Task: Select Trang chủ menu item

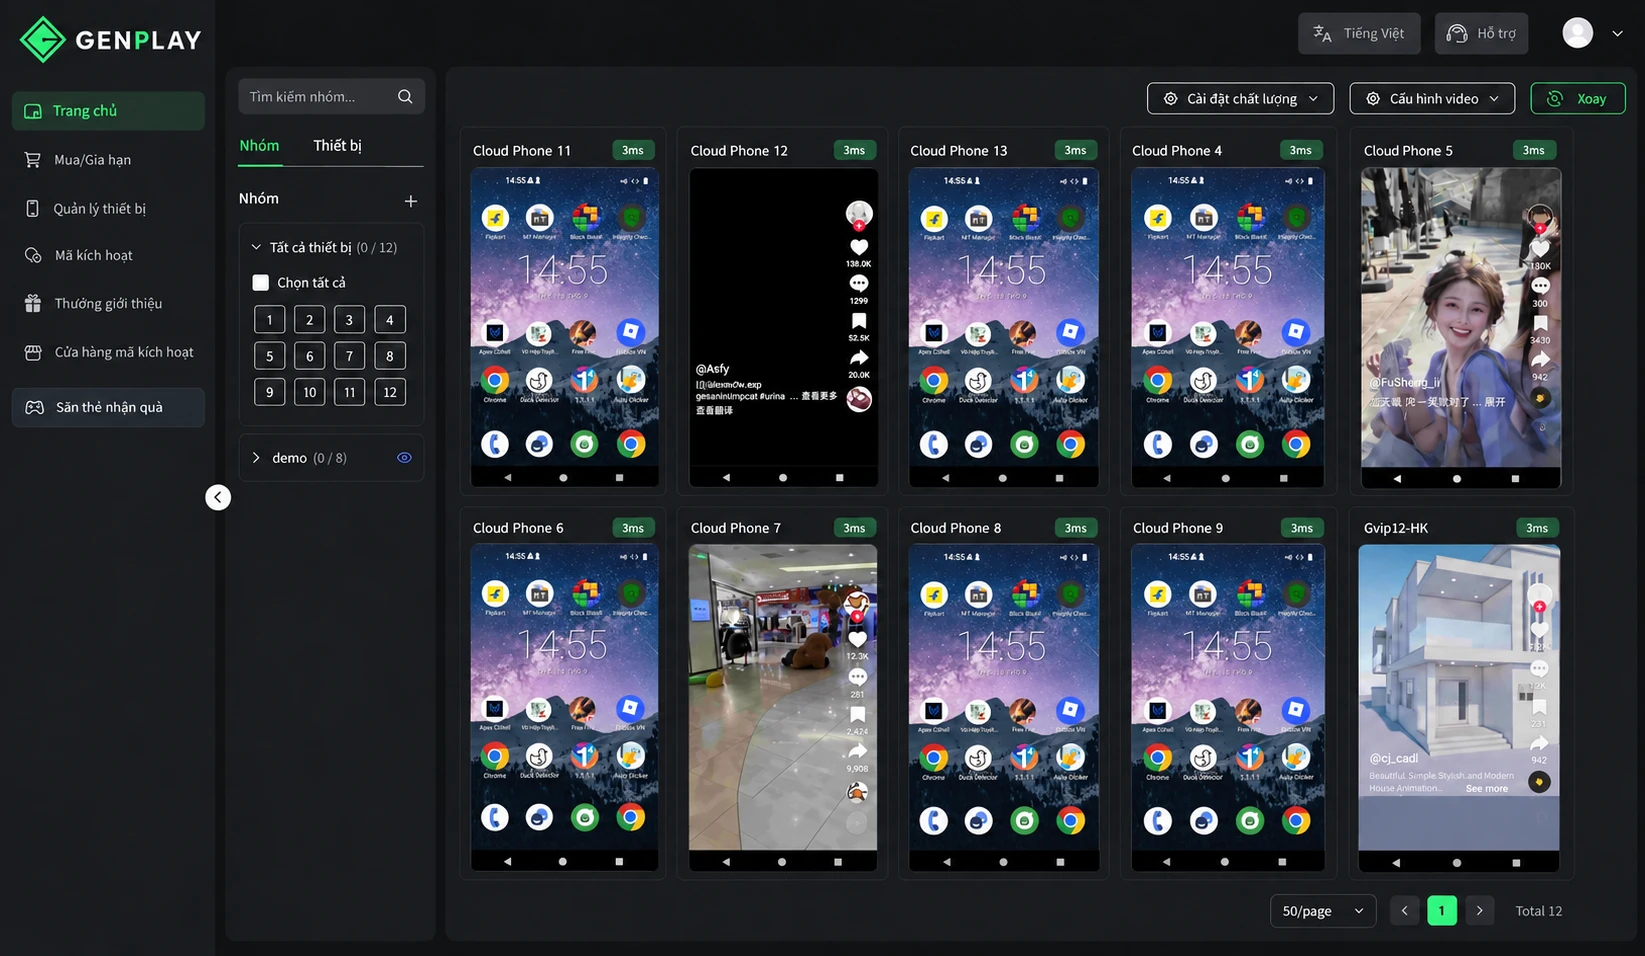Action: point(108,111)
